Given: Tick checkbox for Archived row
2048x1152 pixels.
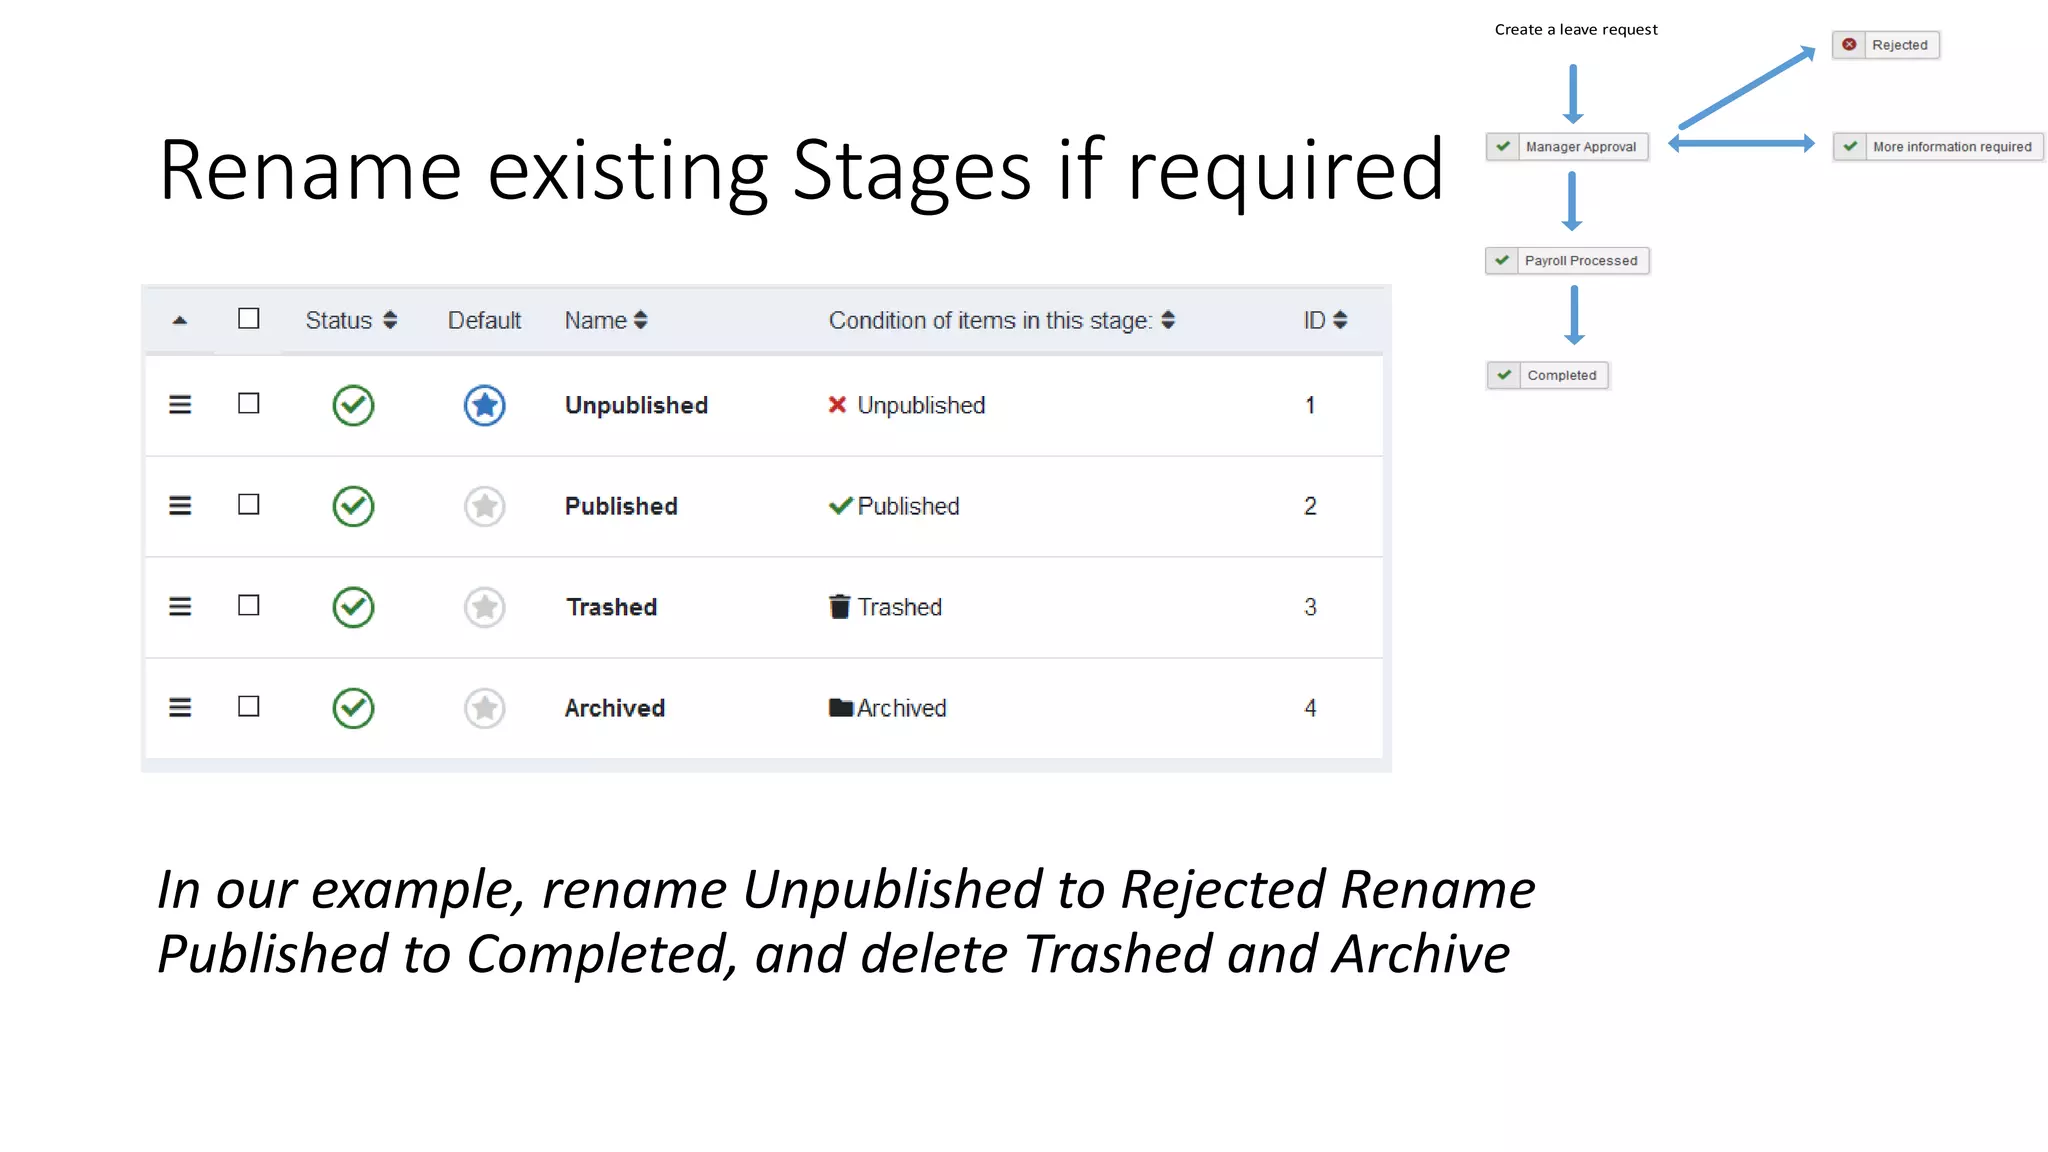Looking at the screenshot, I should (249, 707).
